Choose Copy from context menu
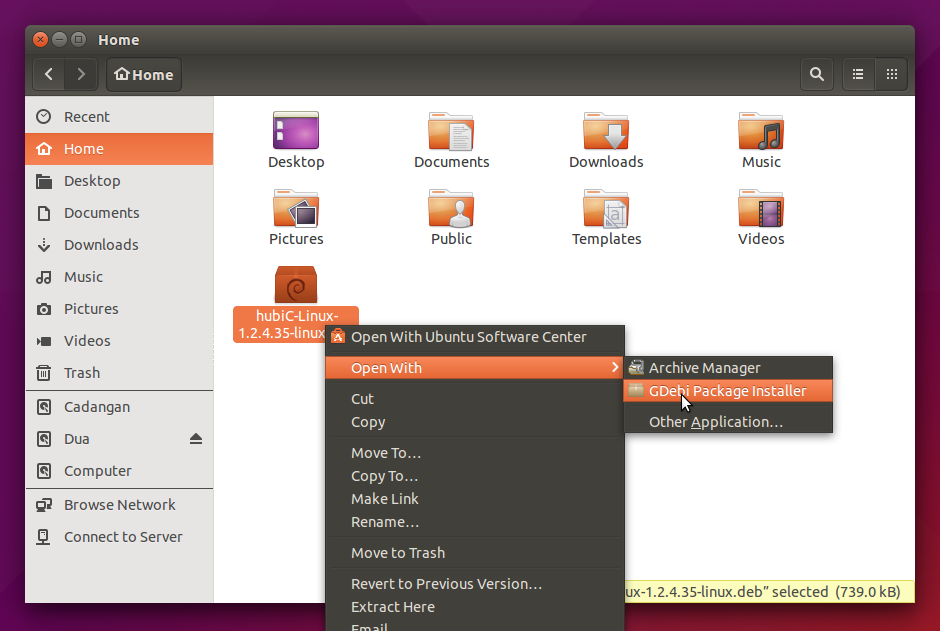Viewport: 940px width, 631px height. (475, 422)
